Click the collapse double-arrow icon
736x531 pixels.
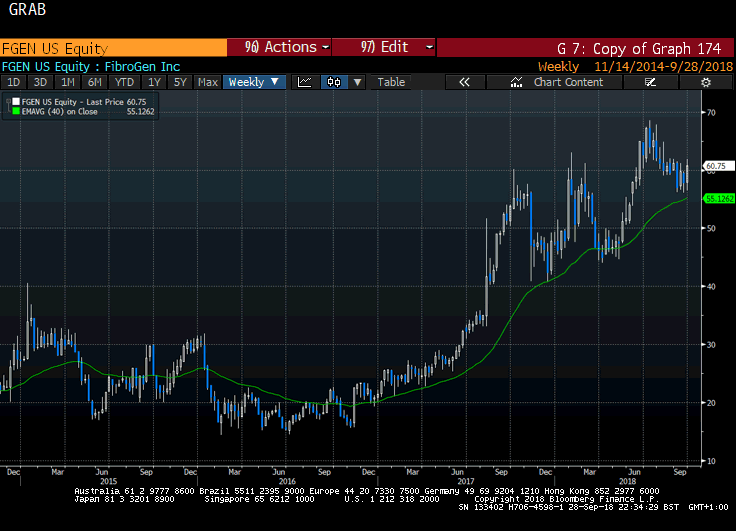pyautogui.click(x=464, y=82)
